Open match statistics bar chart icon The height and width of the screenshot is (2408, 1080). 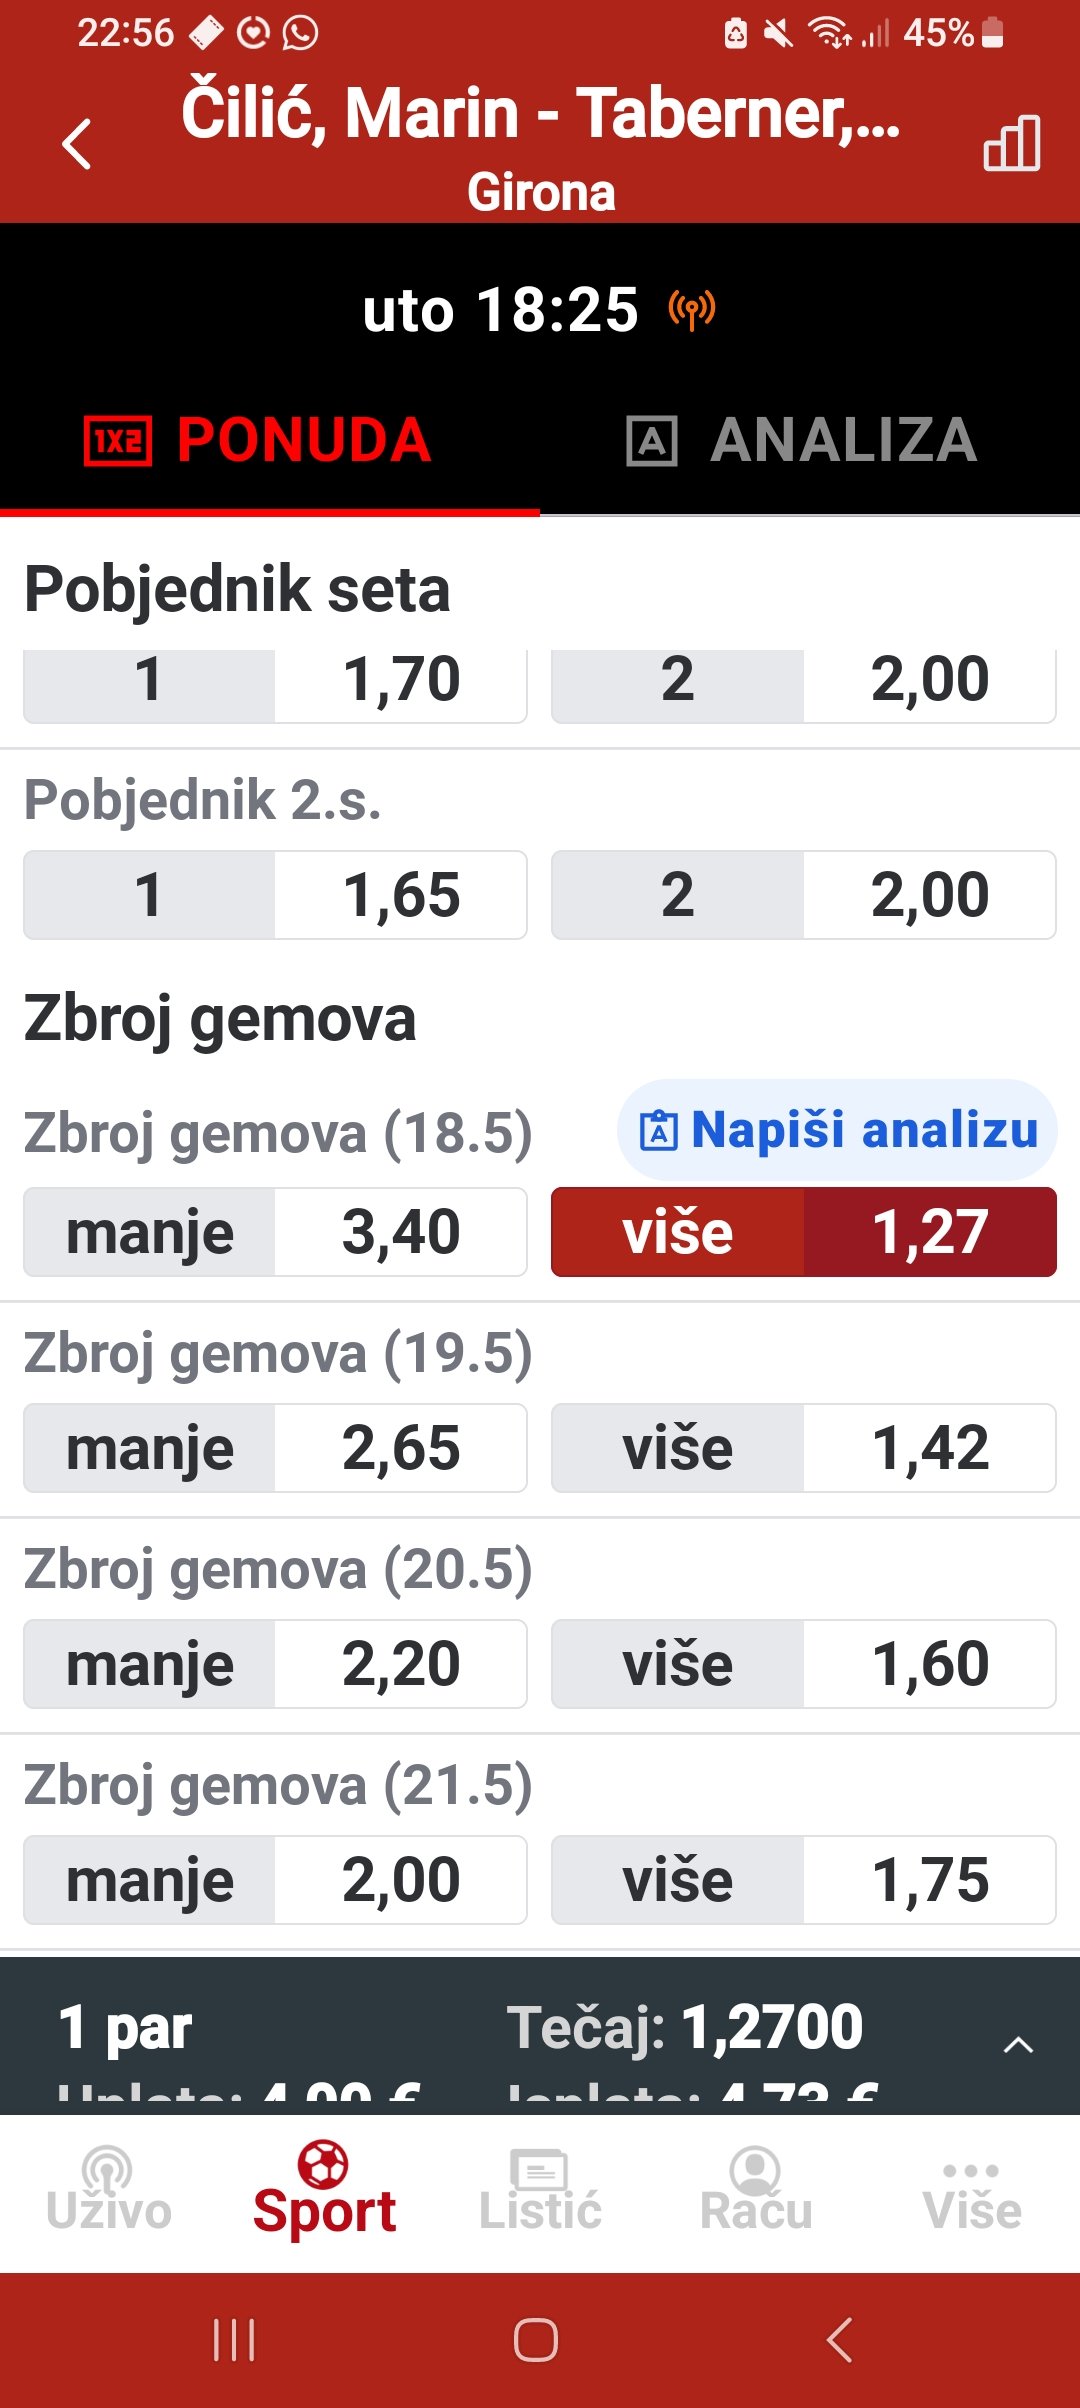[1012, 143]
